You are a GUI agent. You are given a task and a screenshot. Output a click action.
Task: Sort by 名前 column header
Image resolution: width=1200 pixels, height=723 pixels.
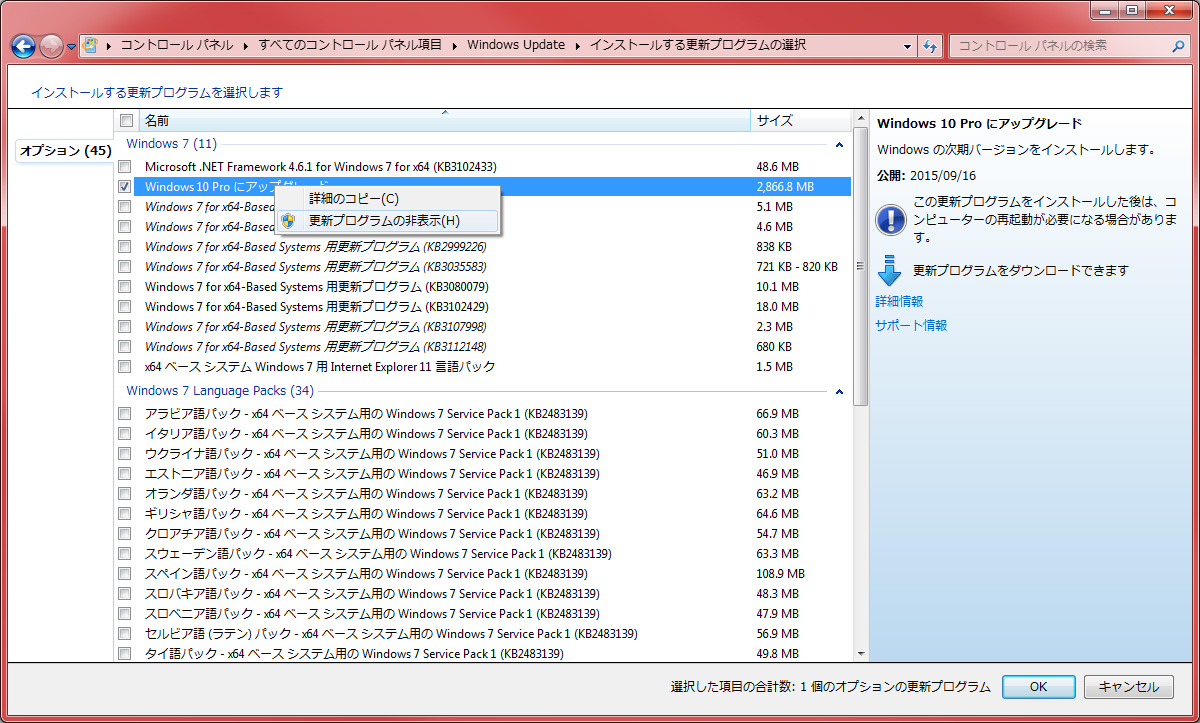[x=445, y=121]
